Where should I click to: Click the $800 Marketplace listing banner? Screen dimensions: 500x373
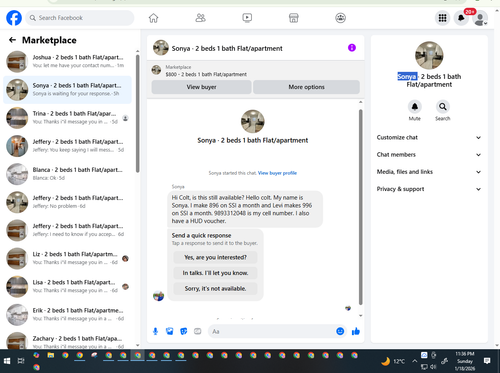click(256, 70)
